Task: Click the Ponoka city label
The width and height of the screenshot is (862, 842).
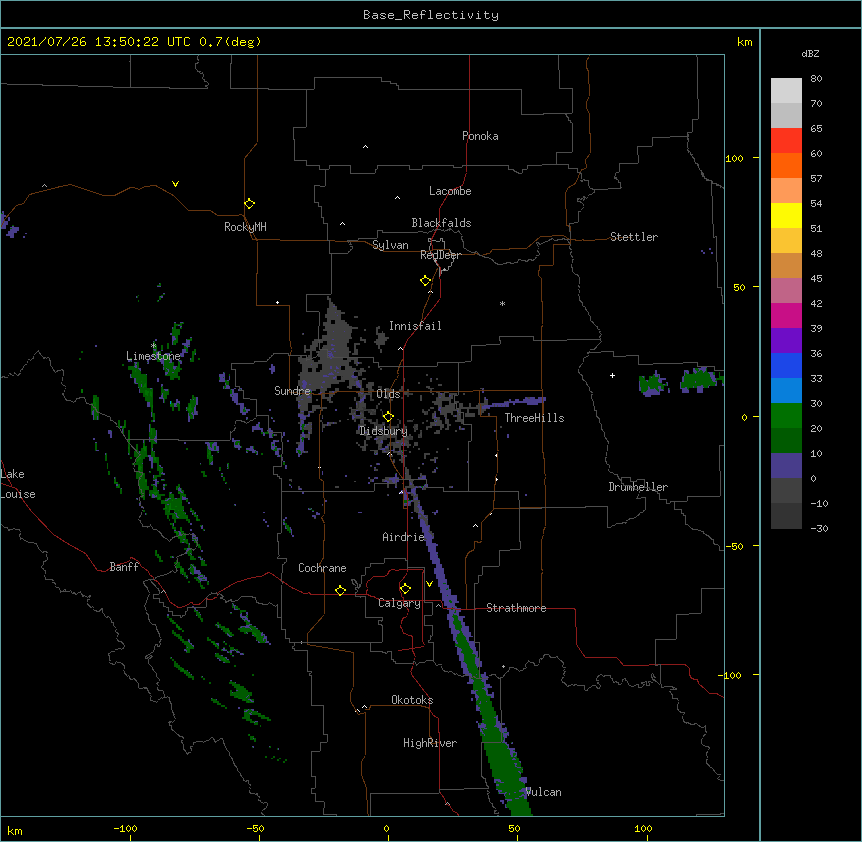Action: click(480, 136)
